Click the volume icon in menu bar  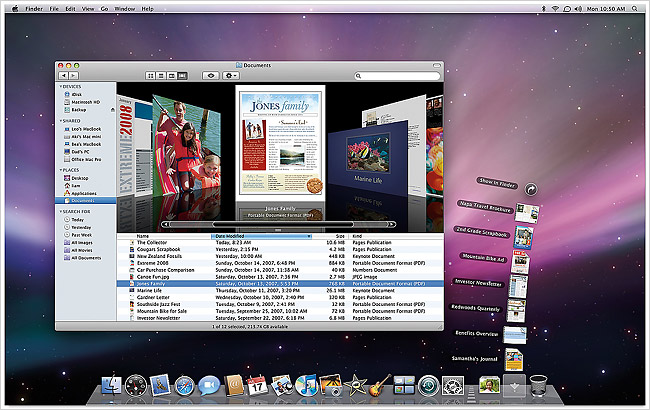(579, 8)
